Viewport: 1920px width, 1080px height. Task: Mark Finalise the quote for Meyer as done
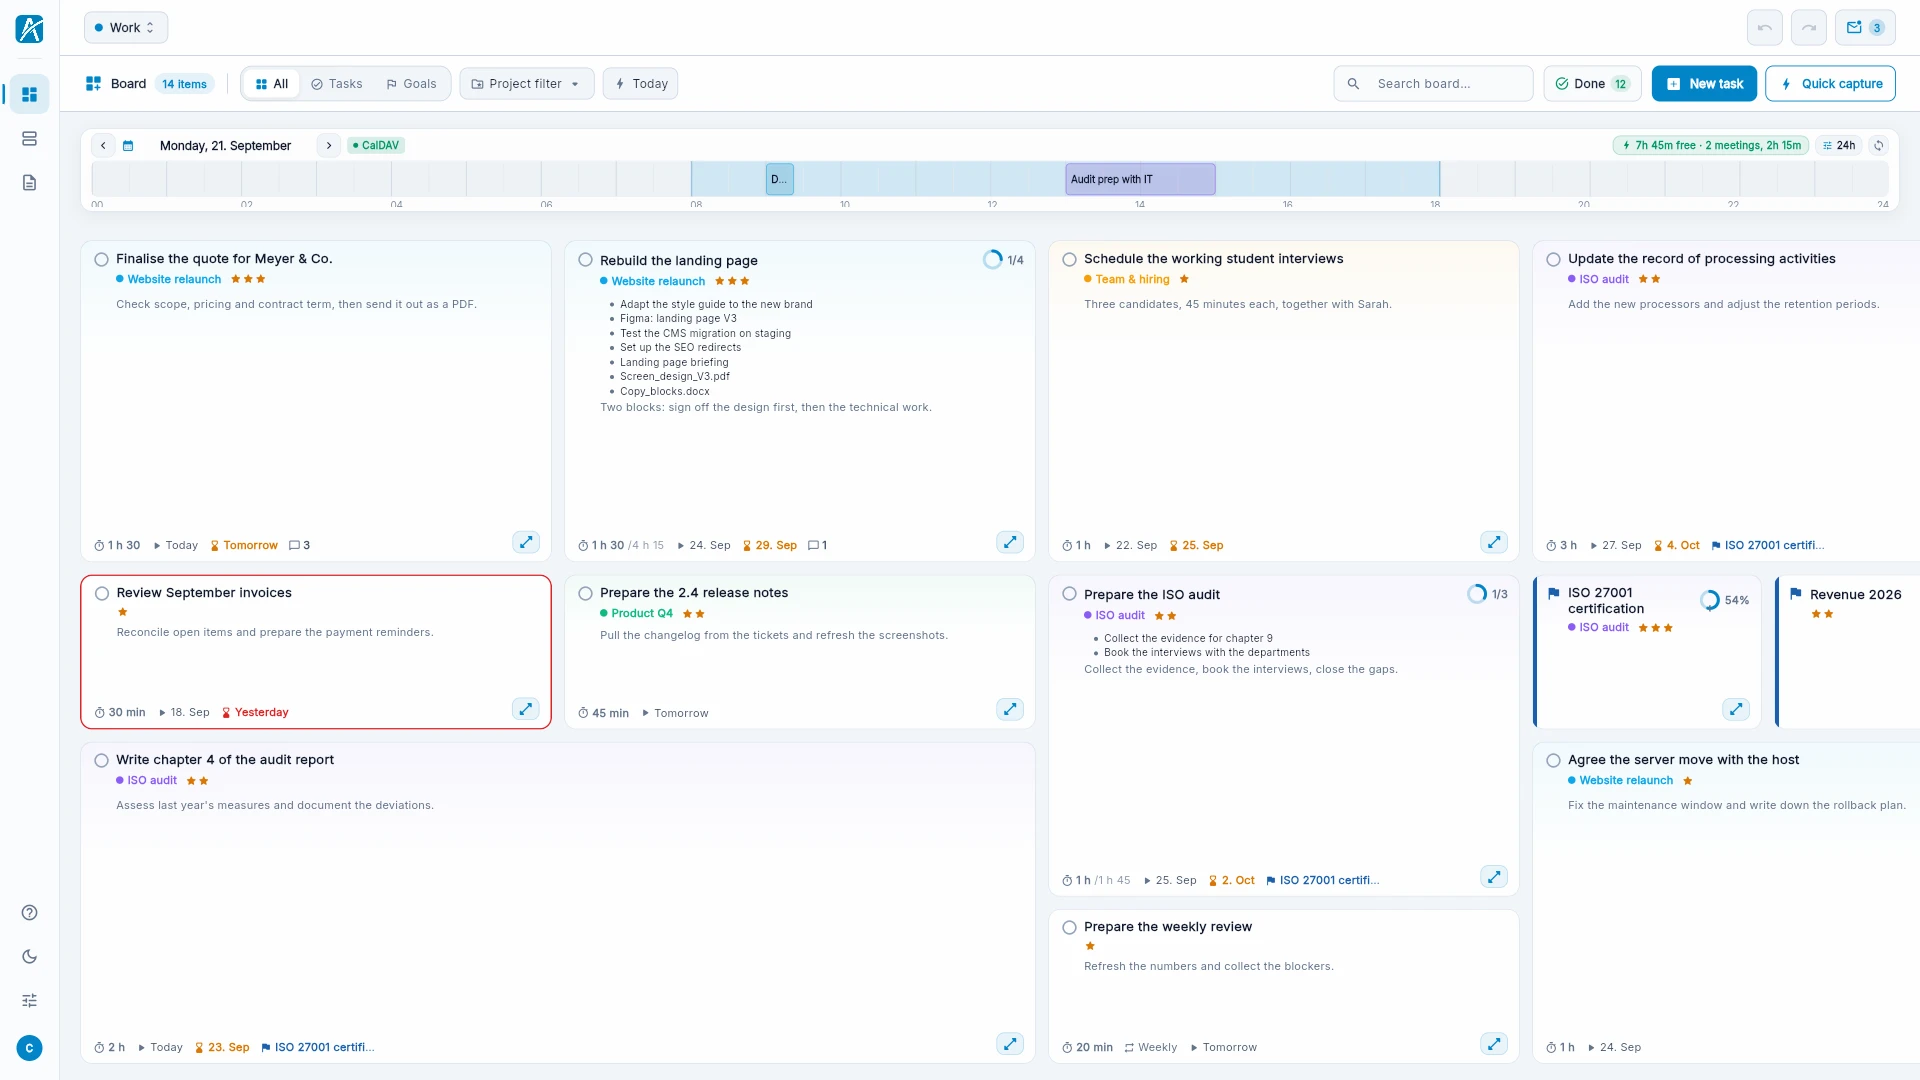pyautogui.click(x=101, y=259)
